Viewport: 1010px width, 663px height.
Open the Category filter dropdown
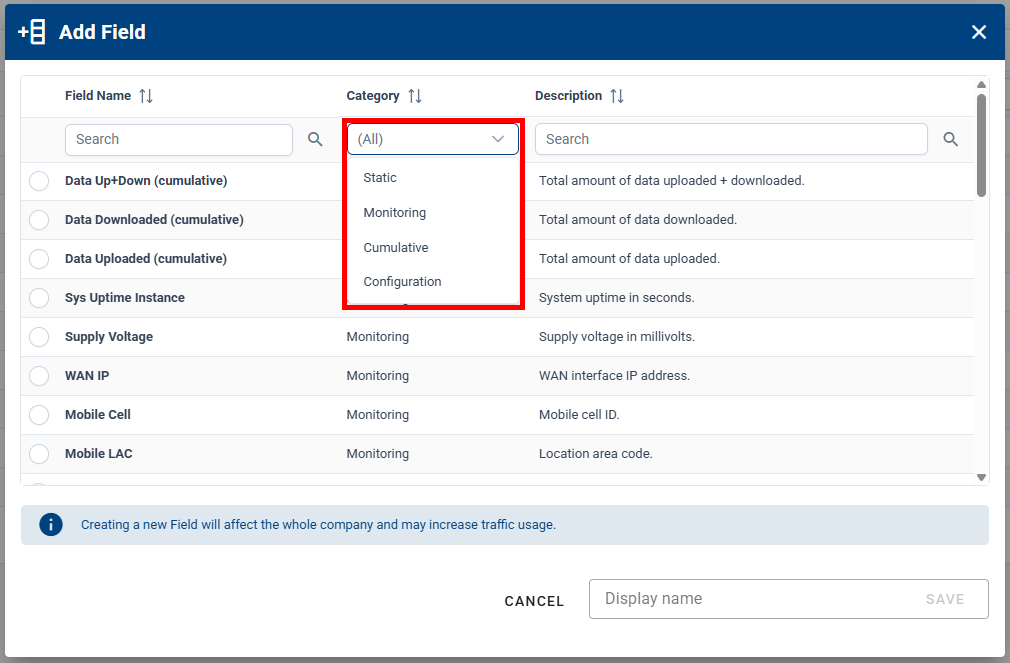click(432, 139)
